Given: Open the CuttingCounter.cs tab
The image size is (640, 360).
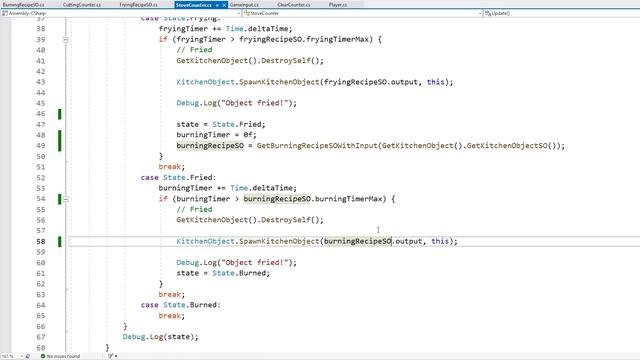Looking at the screenshot, I should coord(82,4).
